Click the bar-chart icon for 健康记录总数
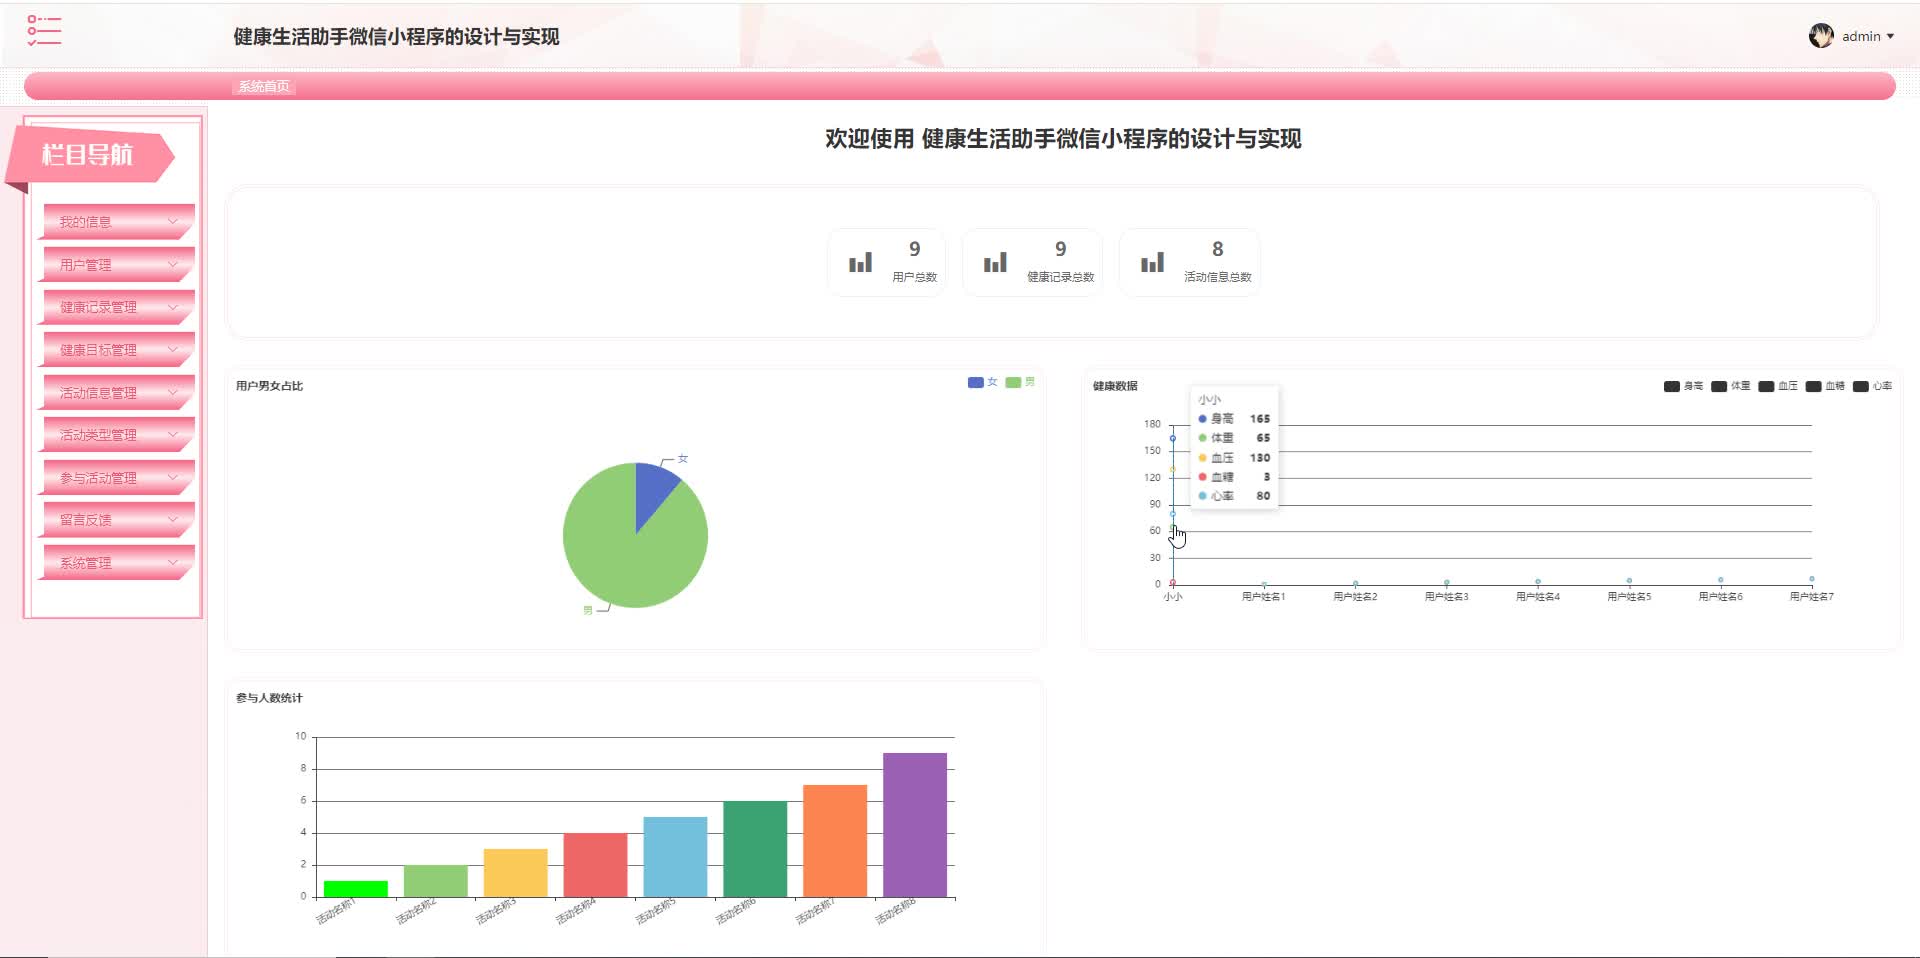The width and height of the screenshot is (1920, 958). point(995,262)
